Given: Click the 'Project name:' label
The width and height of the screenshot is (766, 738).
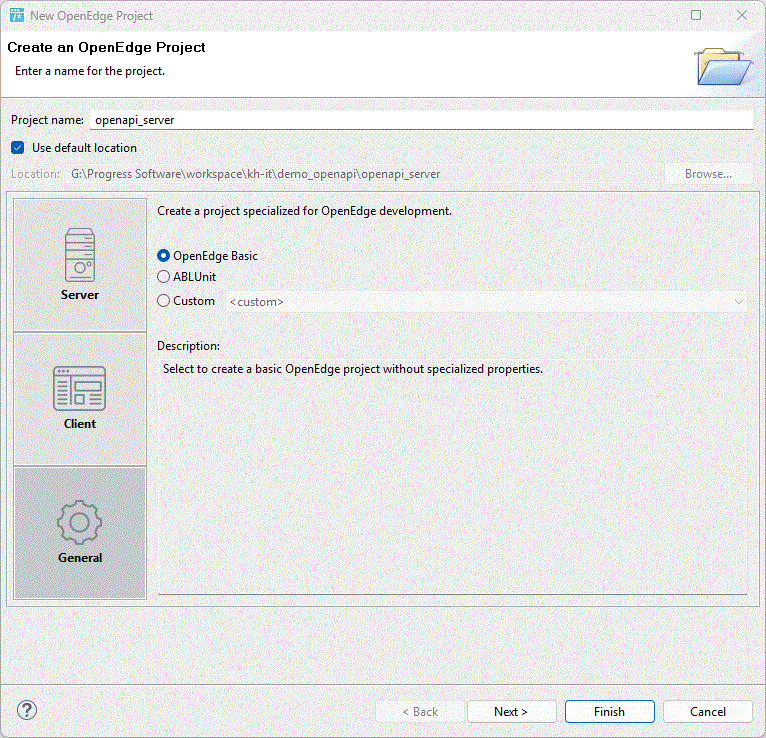Looking at the screenshot, I should [47, 120].
